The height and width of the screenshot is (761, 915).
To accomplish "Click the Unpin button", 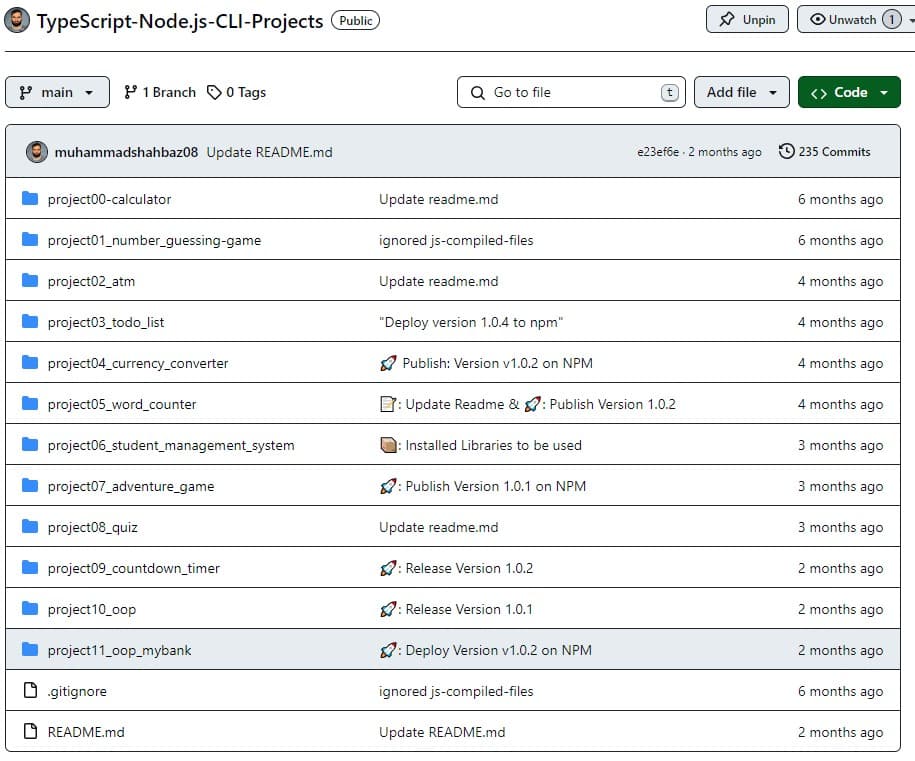I will [x=748, y=19].
